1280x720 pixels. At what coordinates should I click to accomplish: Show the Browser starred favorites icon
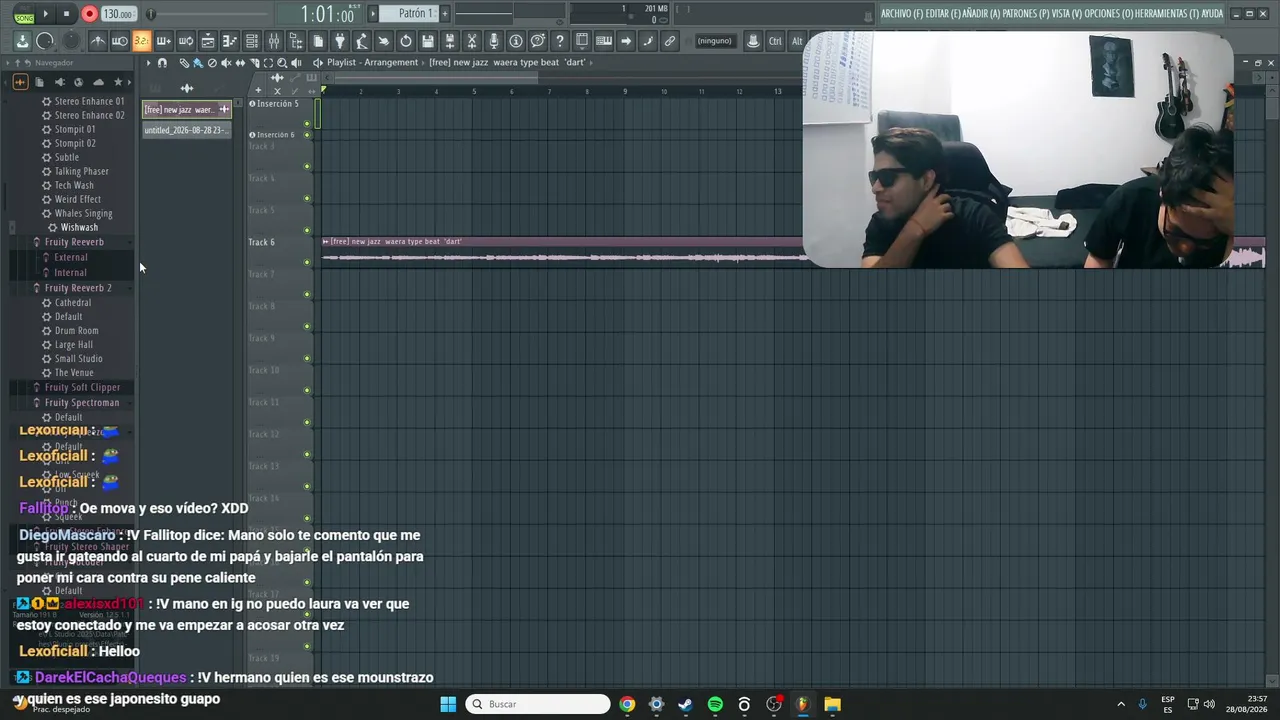(x=118, y=82)
